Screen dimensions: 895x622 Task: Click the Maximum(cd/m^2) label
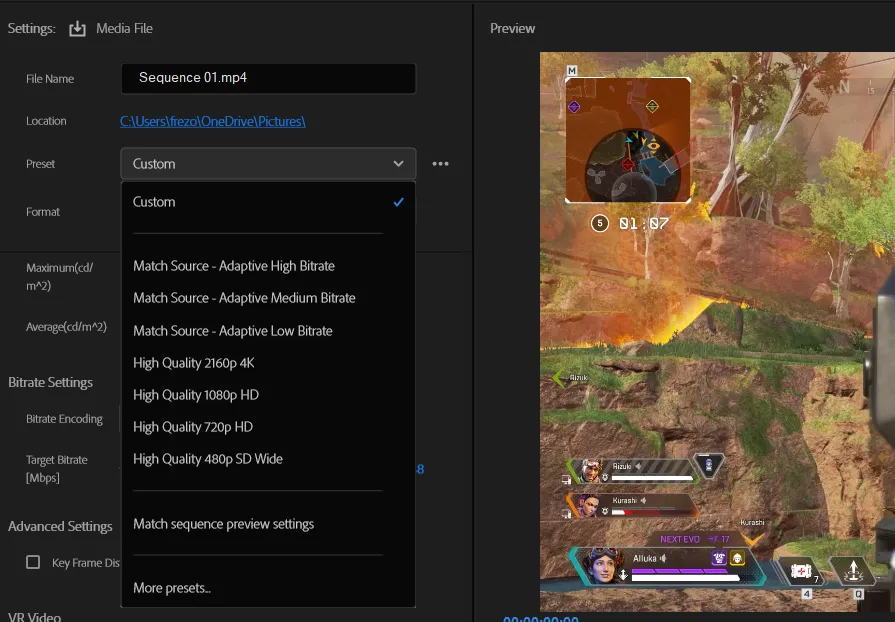pos(59,276)
